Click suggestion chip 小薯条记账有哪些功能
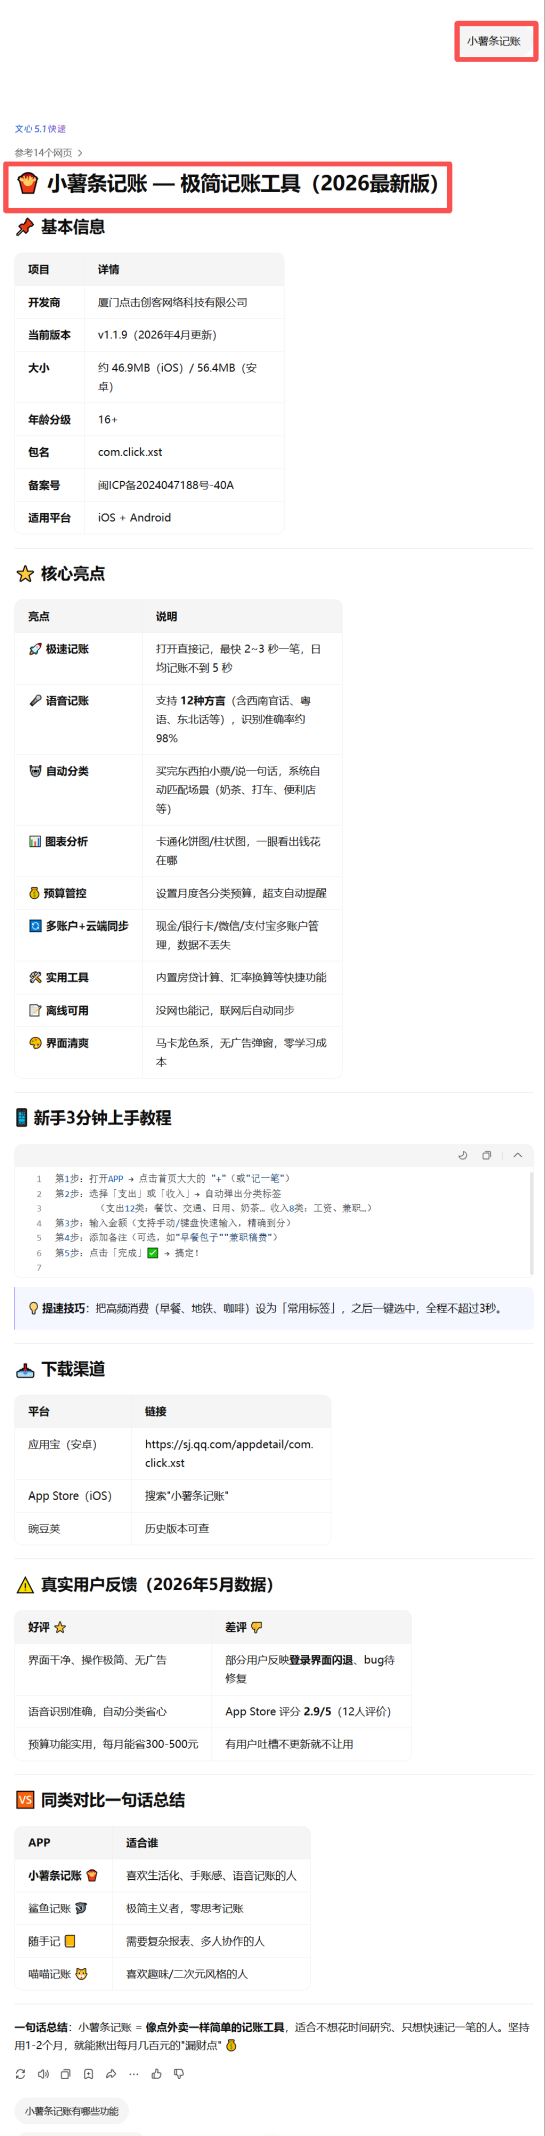Viewport: 545px width, 2136px height. click(72, 2111)
